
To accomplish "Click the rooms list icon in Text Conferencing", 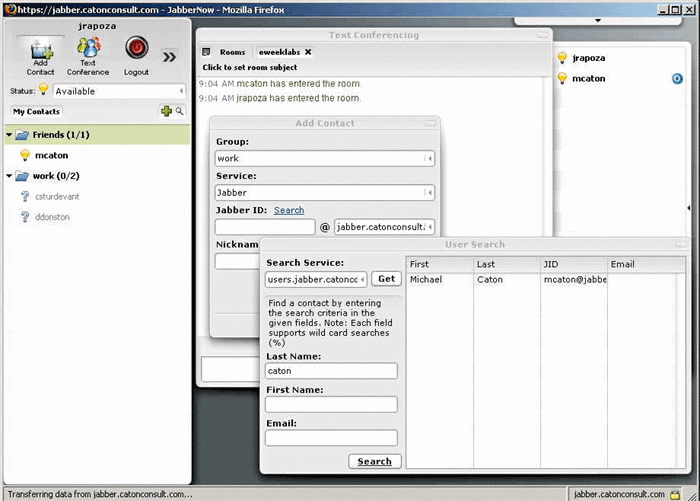I will click(x=206, y=52).
